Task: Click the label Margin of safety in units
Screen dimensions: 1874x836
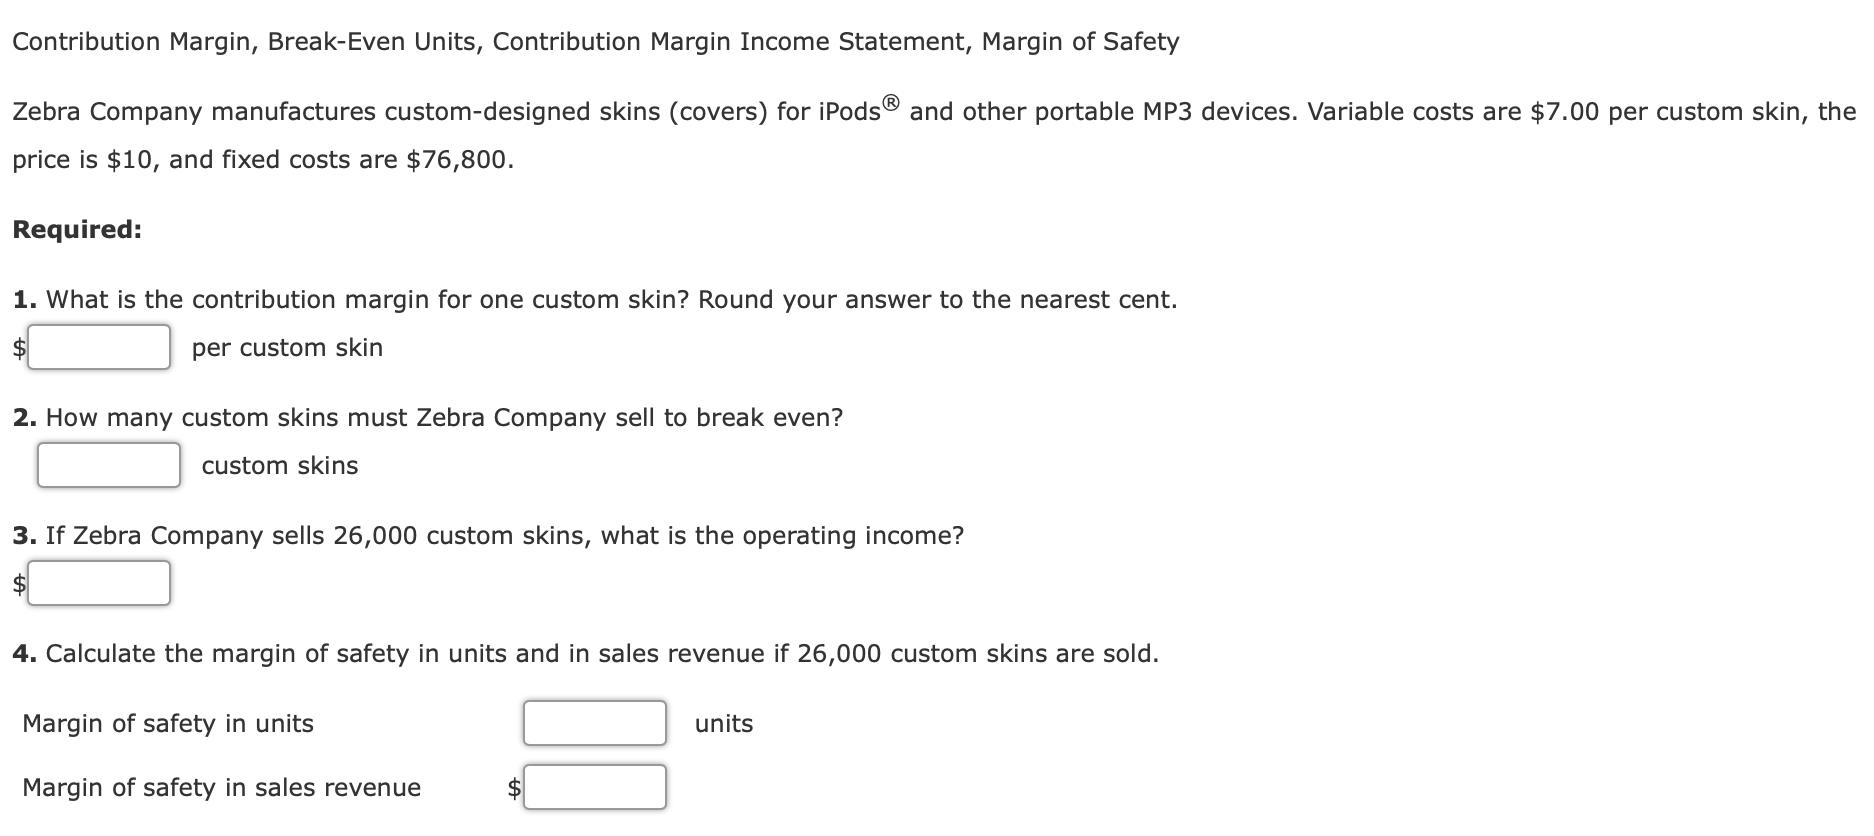Action: point(169,723)
